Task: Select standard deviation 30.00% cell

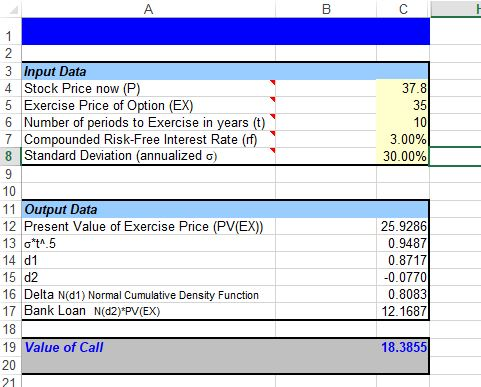Action: tap(403, 156)
